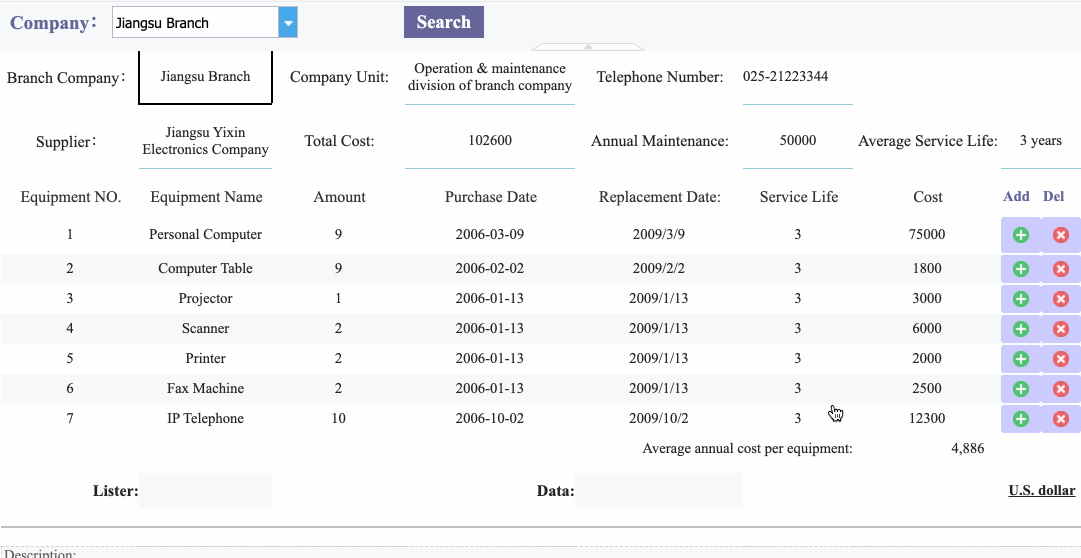Image resolution: width=1081 pixels, height=558 pixels.
Task: Click the cost cell 75000
Action: point(927,235)
